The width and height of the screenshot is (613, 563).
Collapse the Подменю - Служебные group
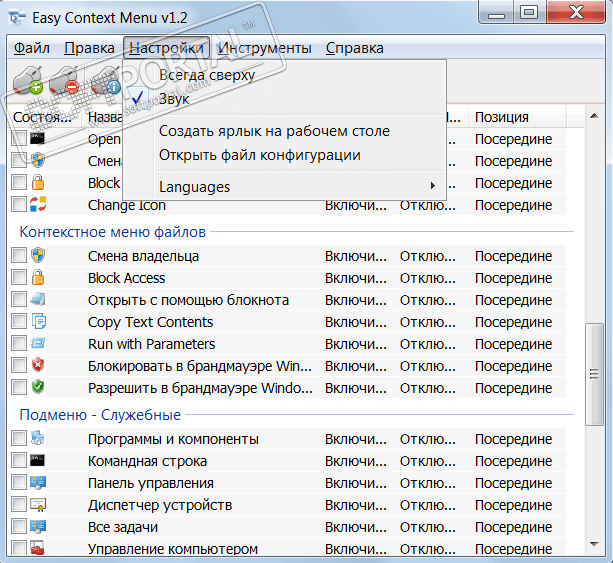[x=100, y=414]
